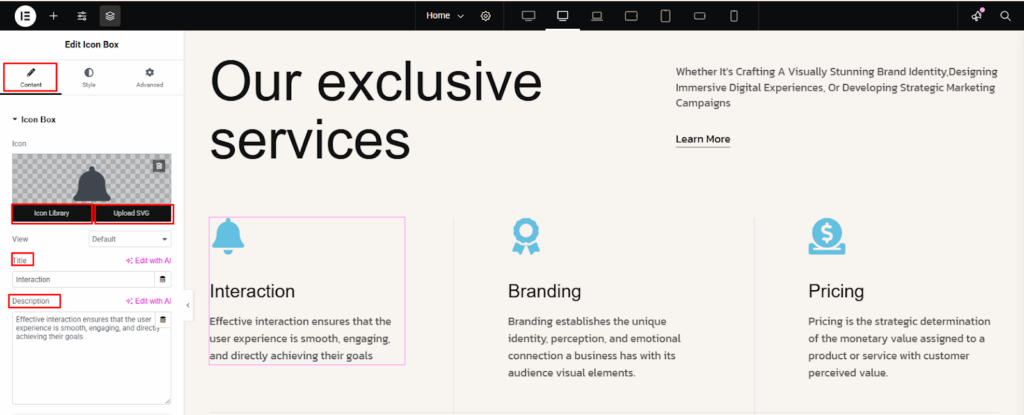Viewport: 1024px width, 415px height.
Task: Click the Icon Library button
Action: click(52, 214)
